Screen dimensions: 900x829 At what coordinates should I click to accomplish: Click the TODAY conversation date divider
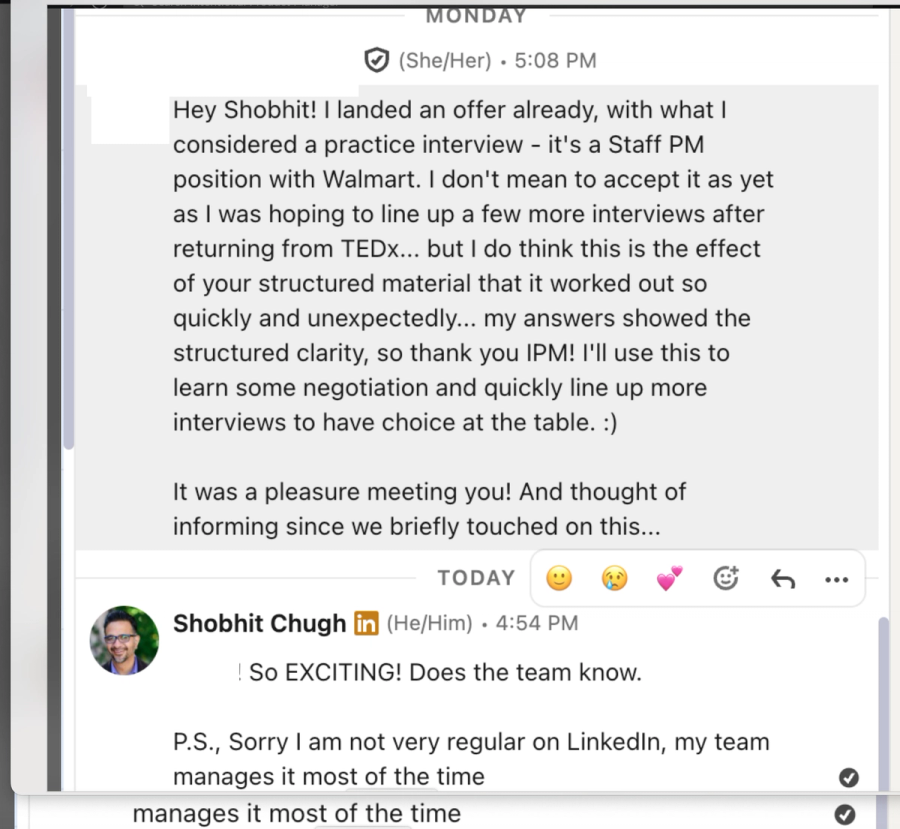tap(476, 578)
